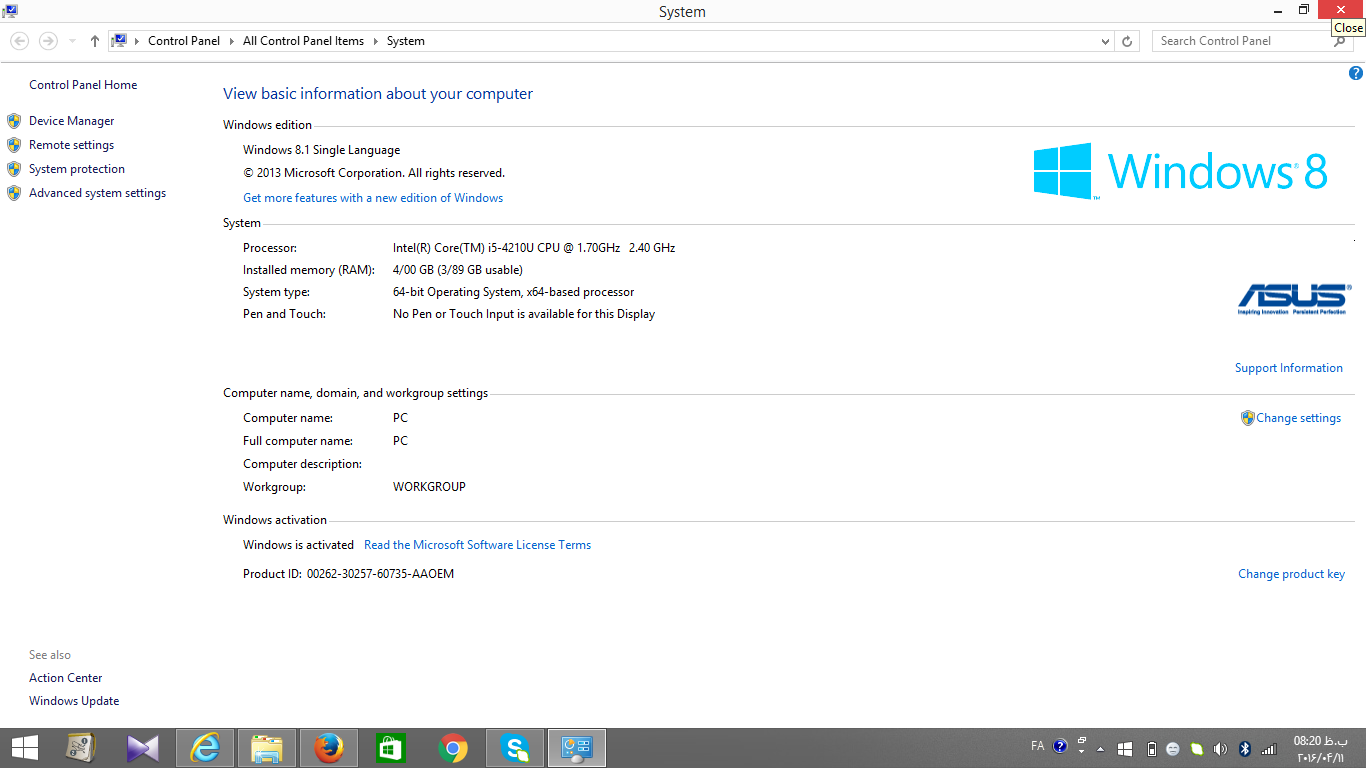Viewport: 1366px width, 768px height.
Task: Click the round face tray icon
Action: tap(1173, 748)
